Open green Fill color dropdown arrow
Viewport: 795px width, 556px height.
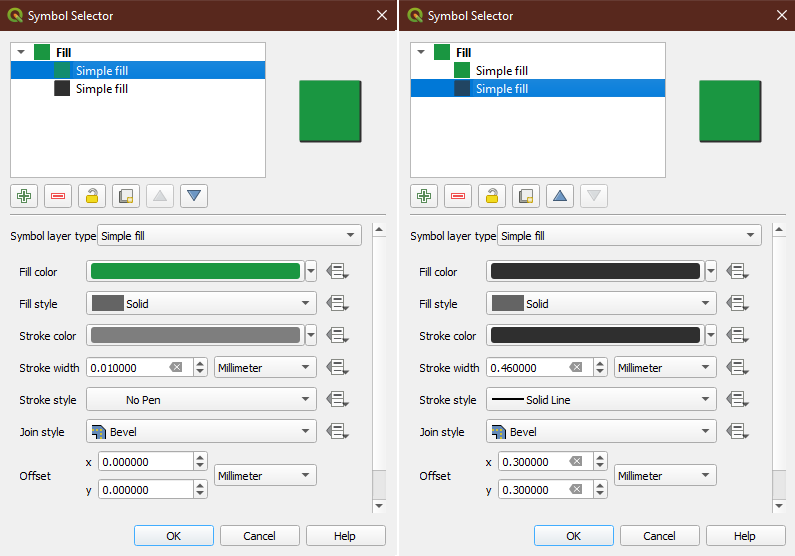(x=311, y=271)
